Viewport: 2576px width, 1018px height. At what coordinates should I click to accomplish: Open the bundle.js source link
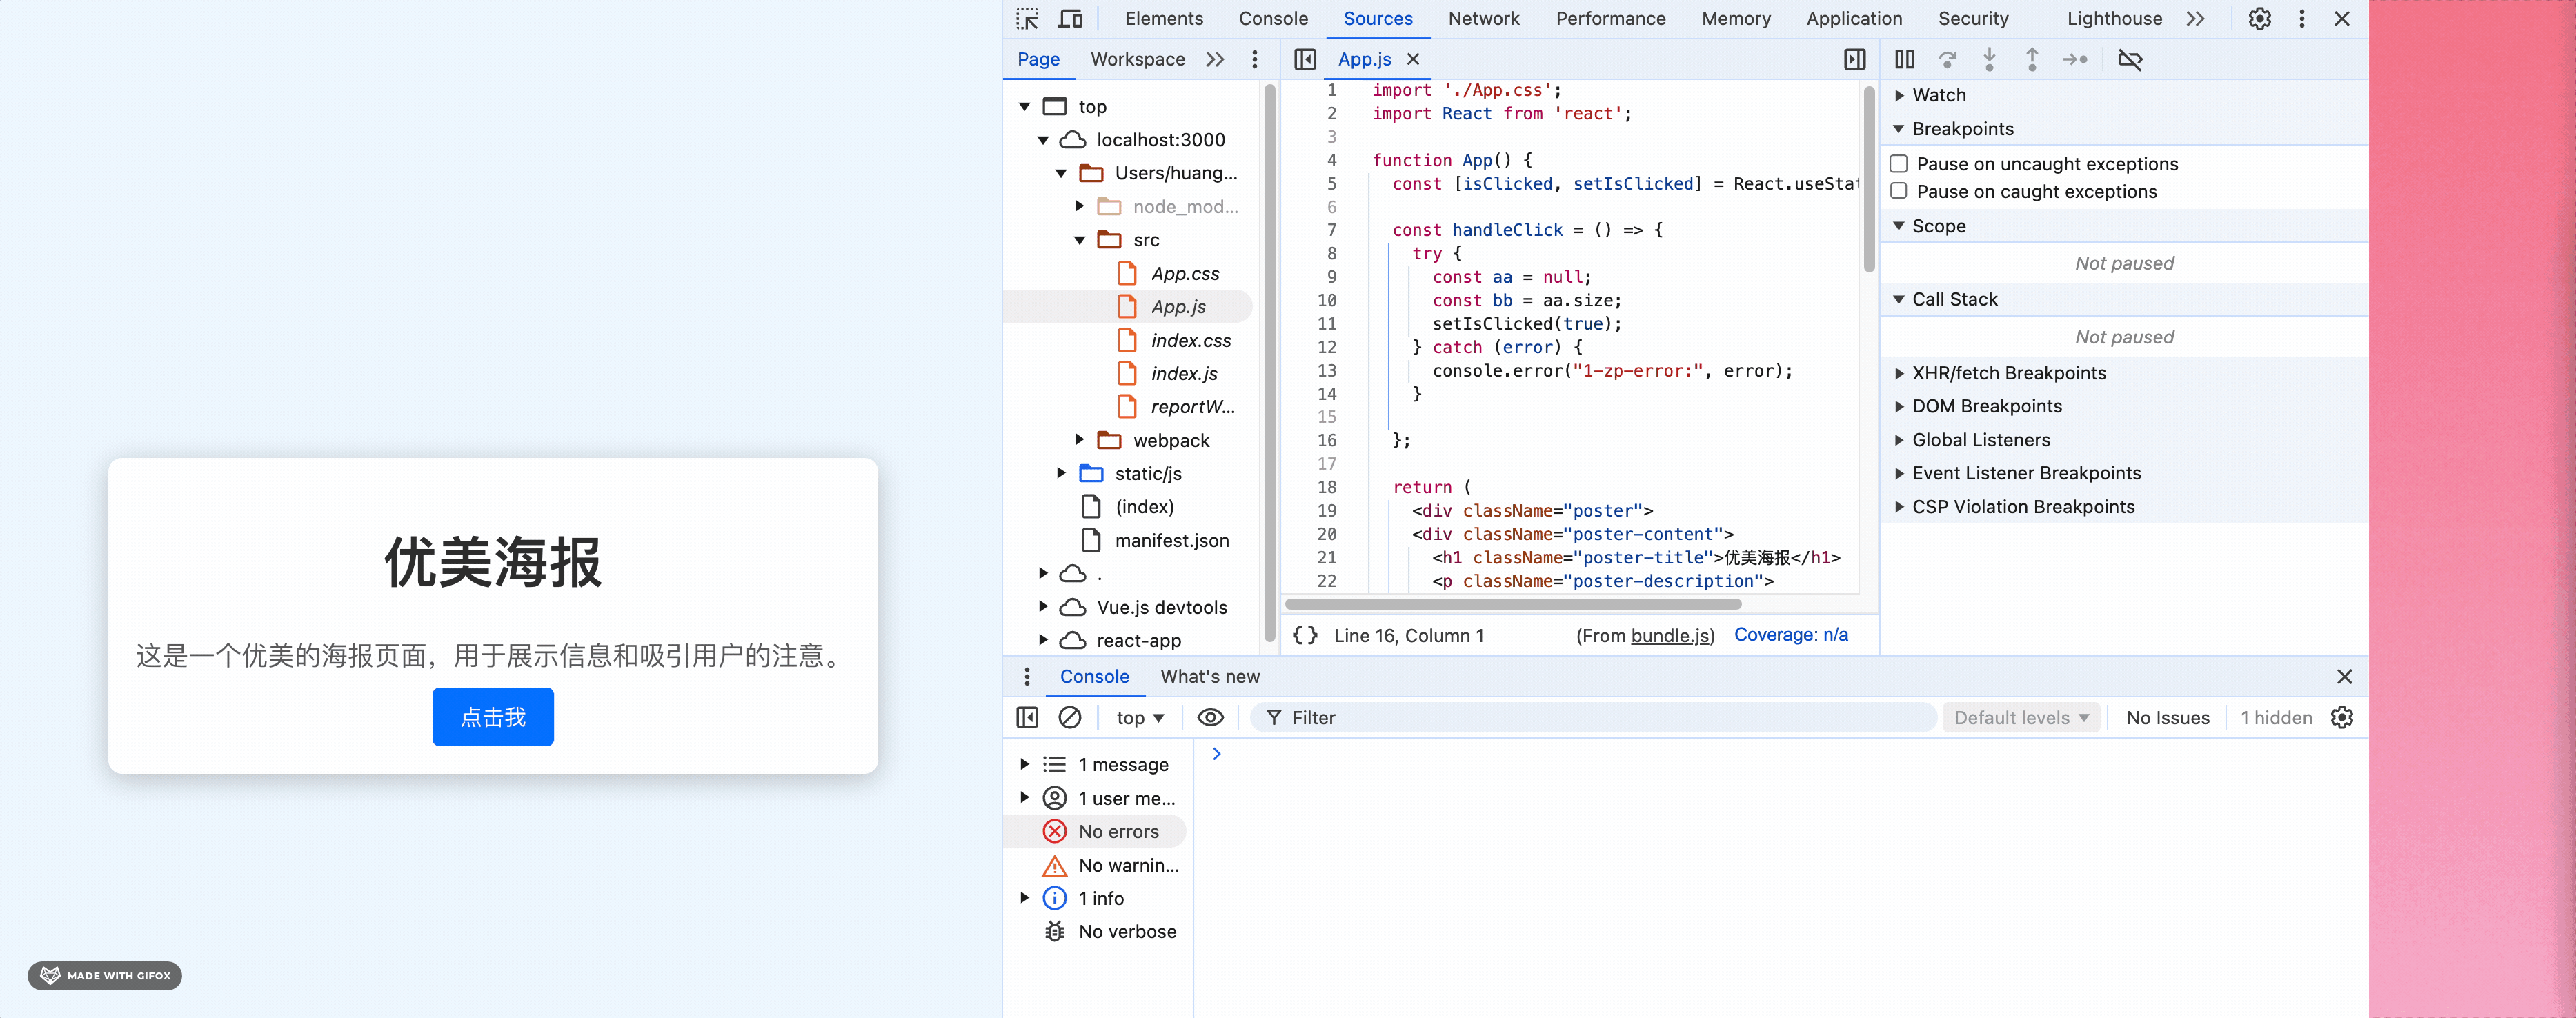tap(1670, 635)
